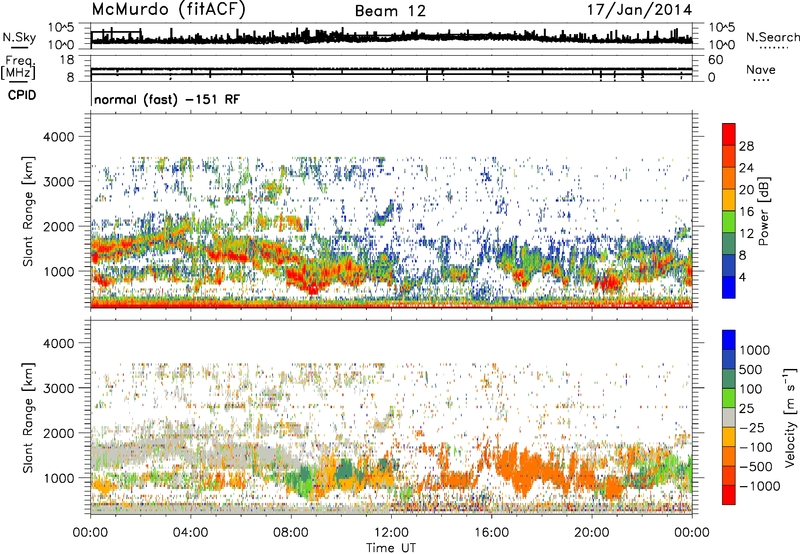Viewport: 800px width, 554px height.
Task: Click the Velocity [m s-1] colorbar title
Action: coord(790,418)
